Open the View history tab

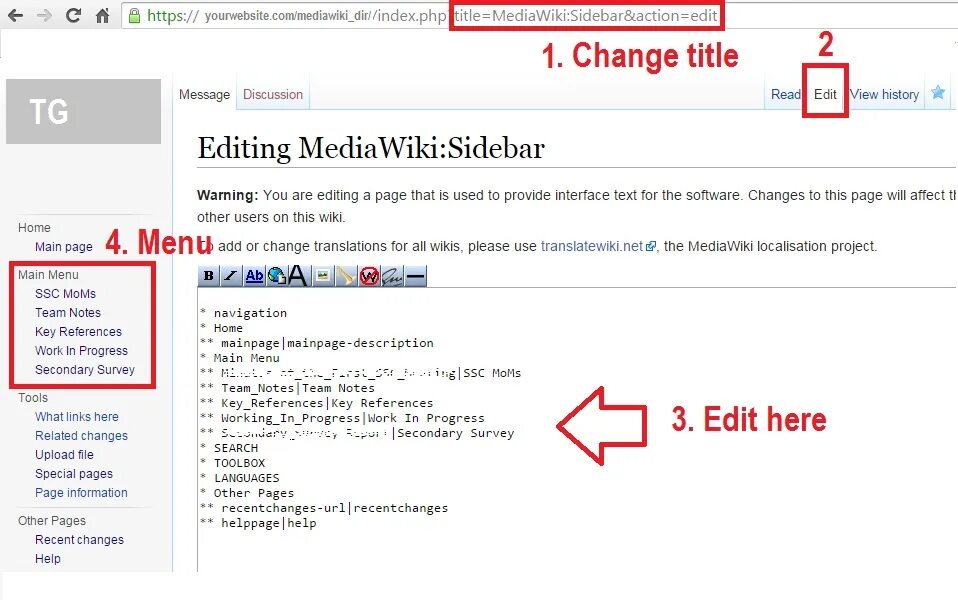click(x=884, y=95)
